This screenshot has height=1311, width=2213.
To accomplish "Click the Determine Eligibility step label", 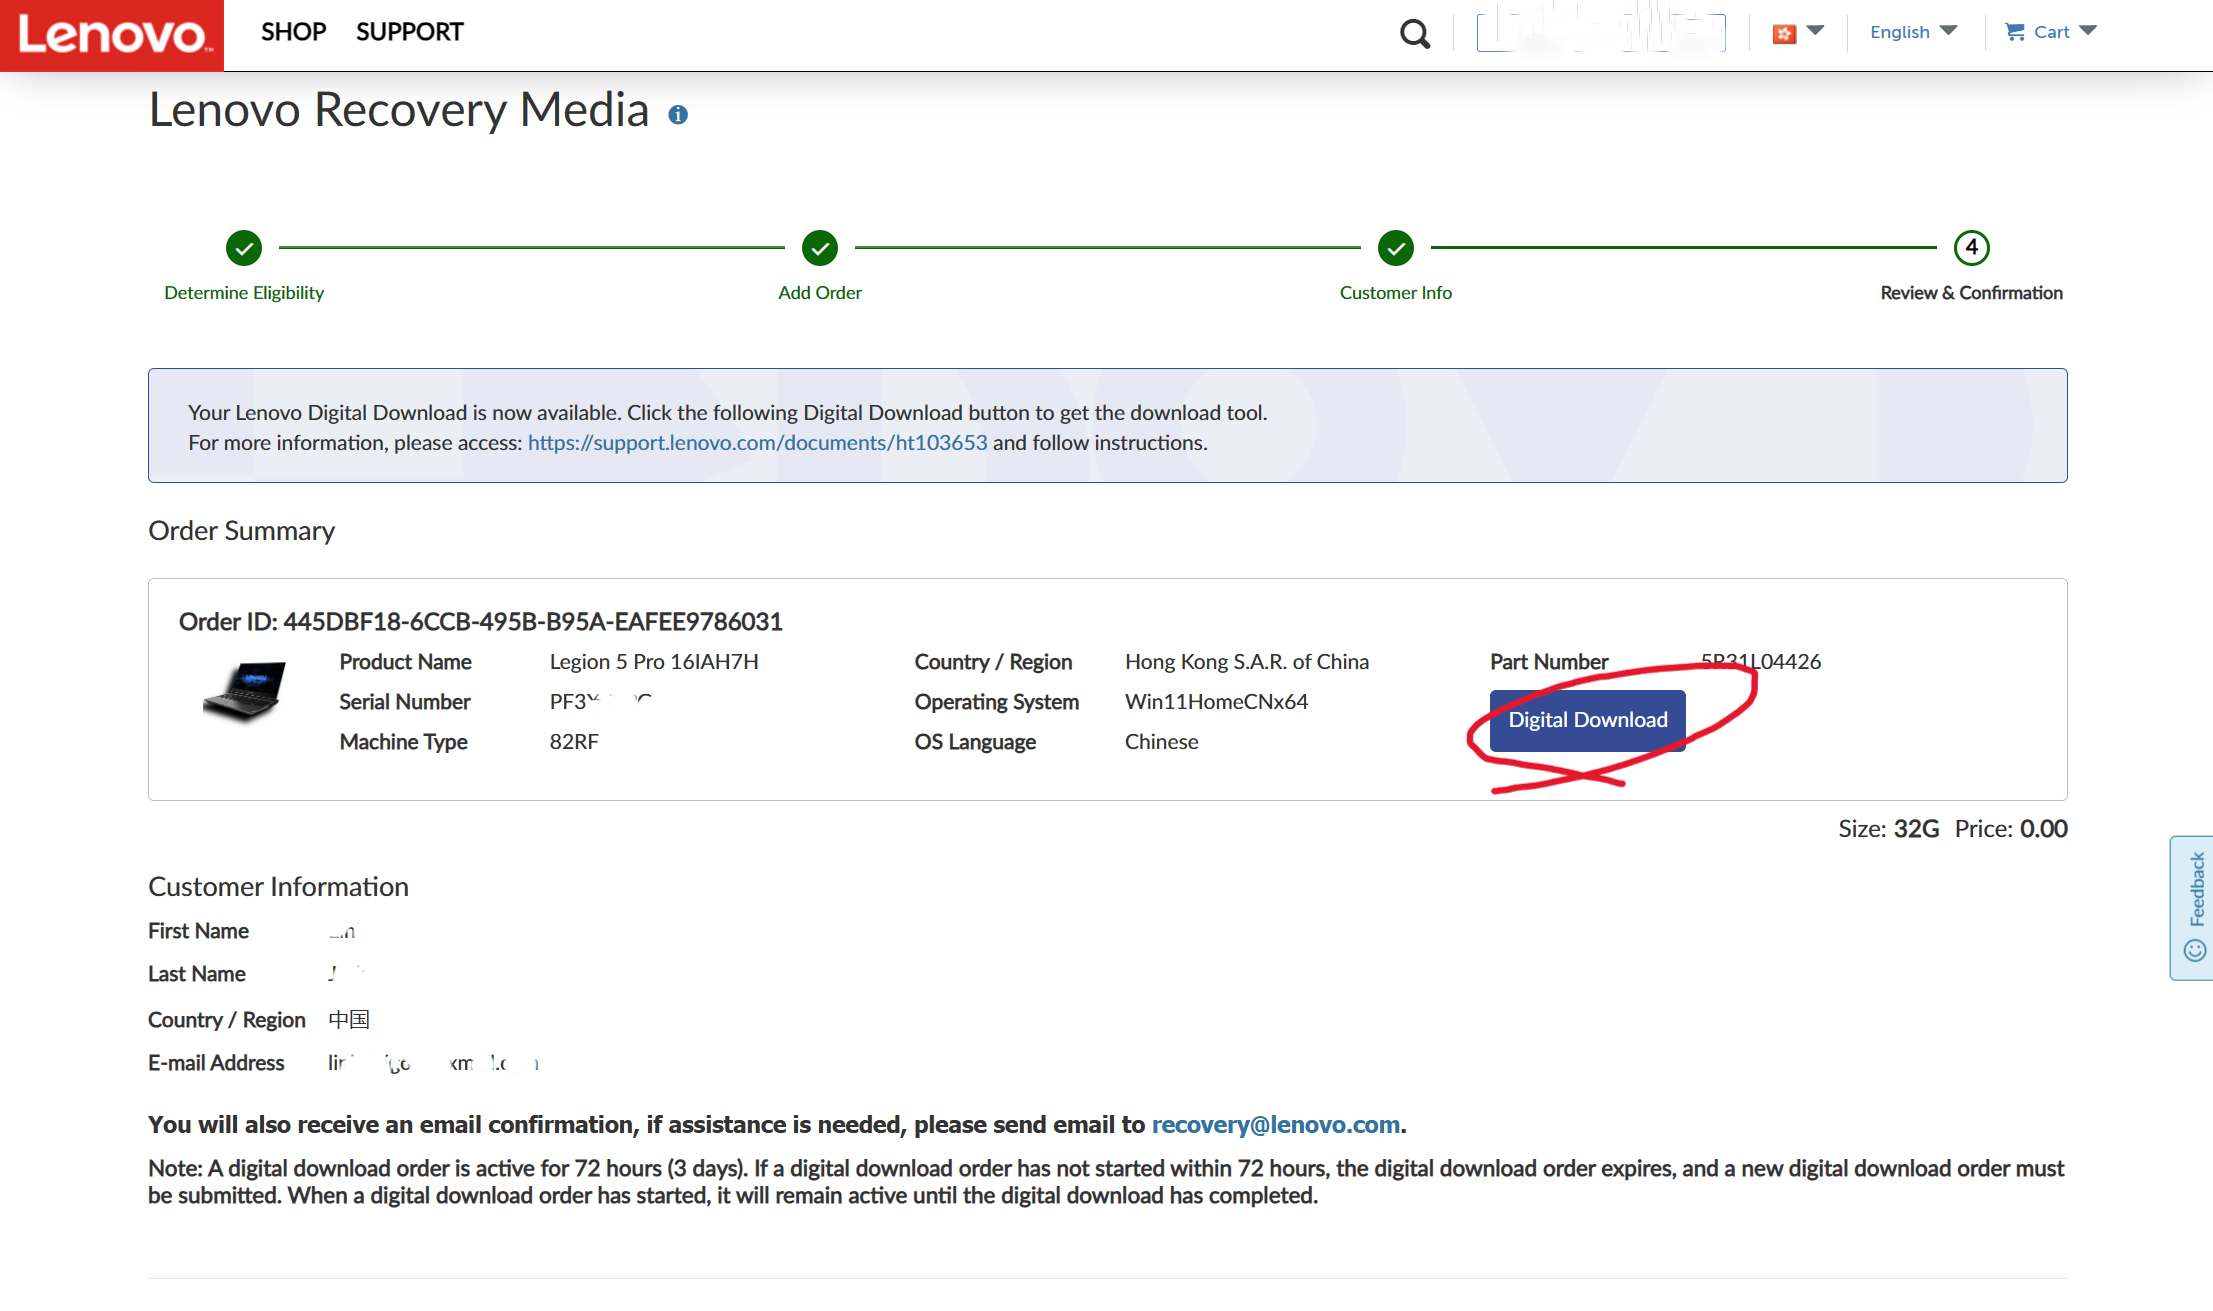I will click(244, 293).
